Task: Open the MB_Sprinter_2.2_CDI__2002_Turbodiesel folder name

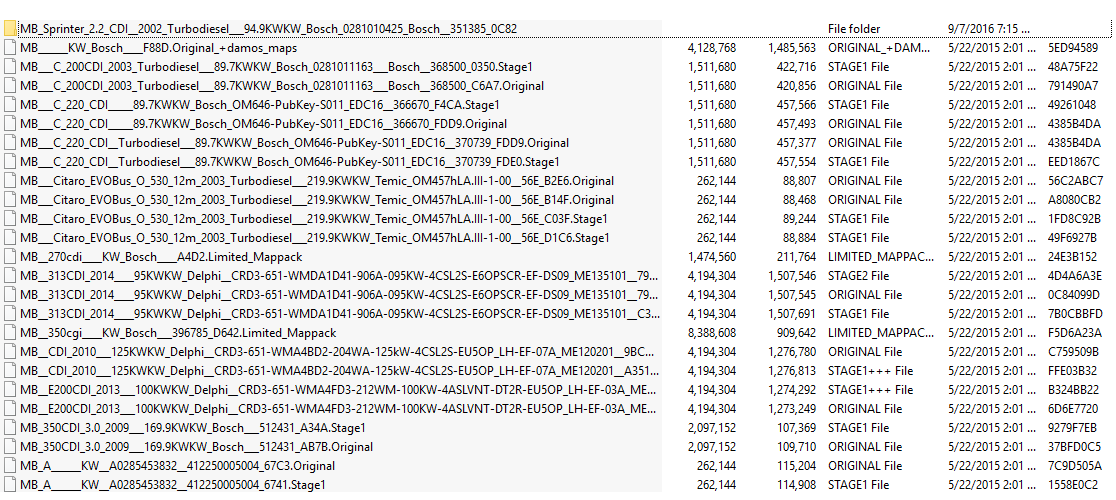Action: pyautogui.click(x=268, y=29)
